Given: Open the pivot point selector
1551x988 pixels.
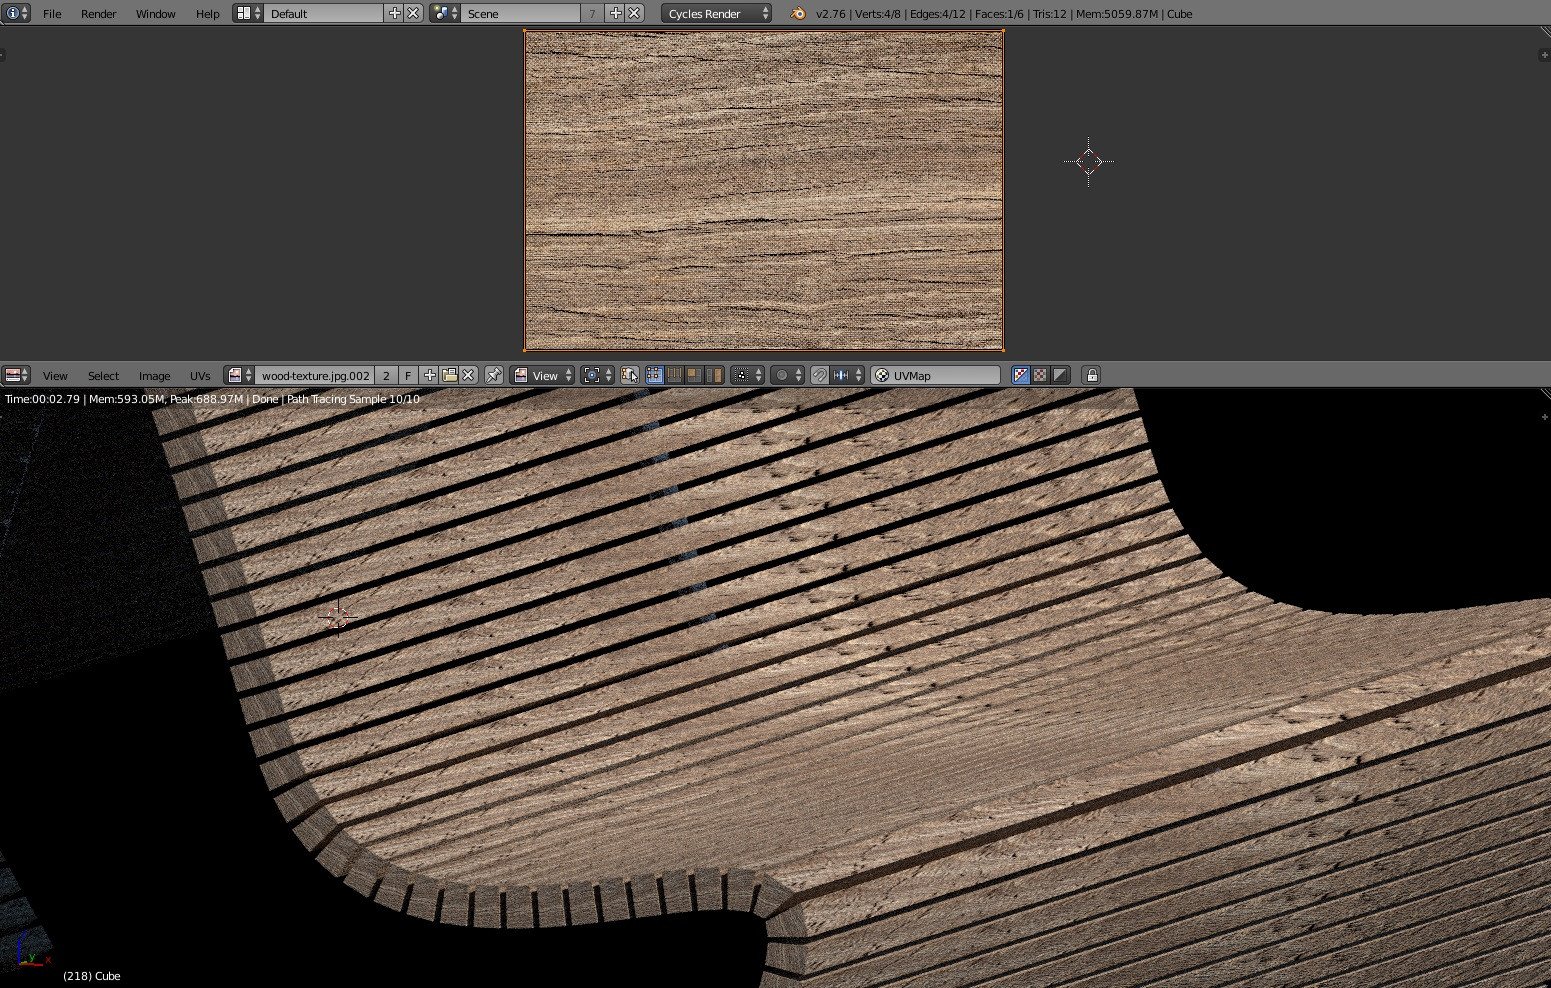Looking at the screenshot, I should 597,375.
